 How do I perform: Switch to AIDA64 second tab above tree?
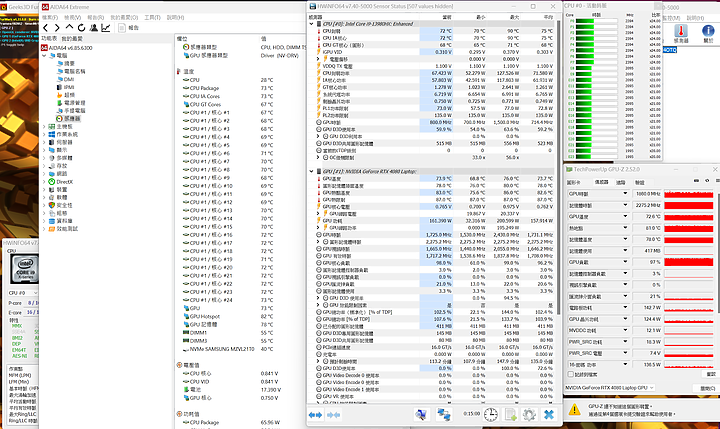pyautogui.click(x=73, y=39)
